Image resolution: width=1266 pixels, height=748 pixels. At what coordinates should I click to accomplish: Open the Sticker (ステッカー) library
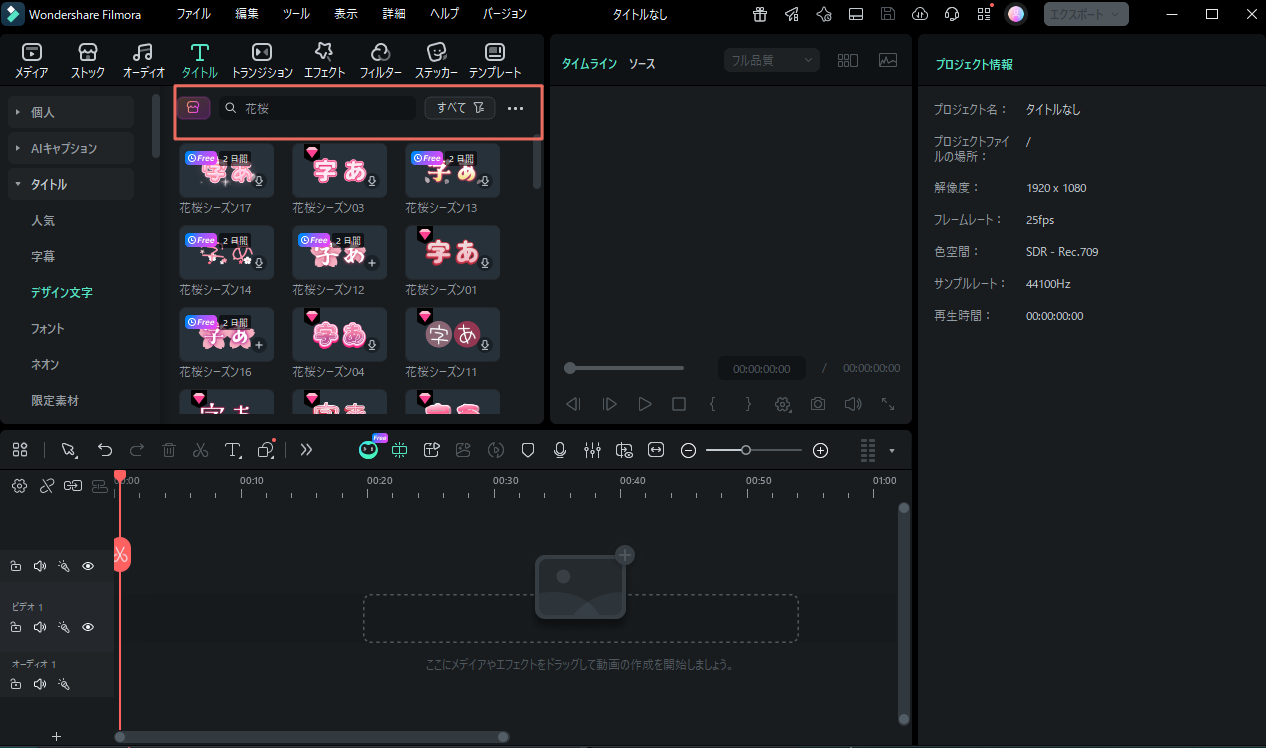click(436, 60)
